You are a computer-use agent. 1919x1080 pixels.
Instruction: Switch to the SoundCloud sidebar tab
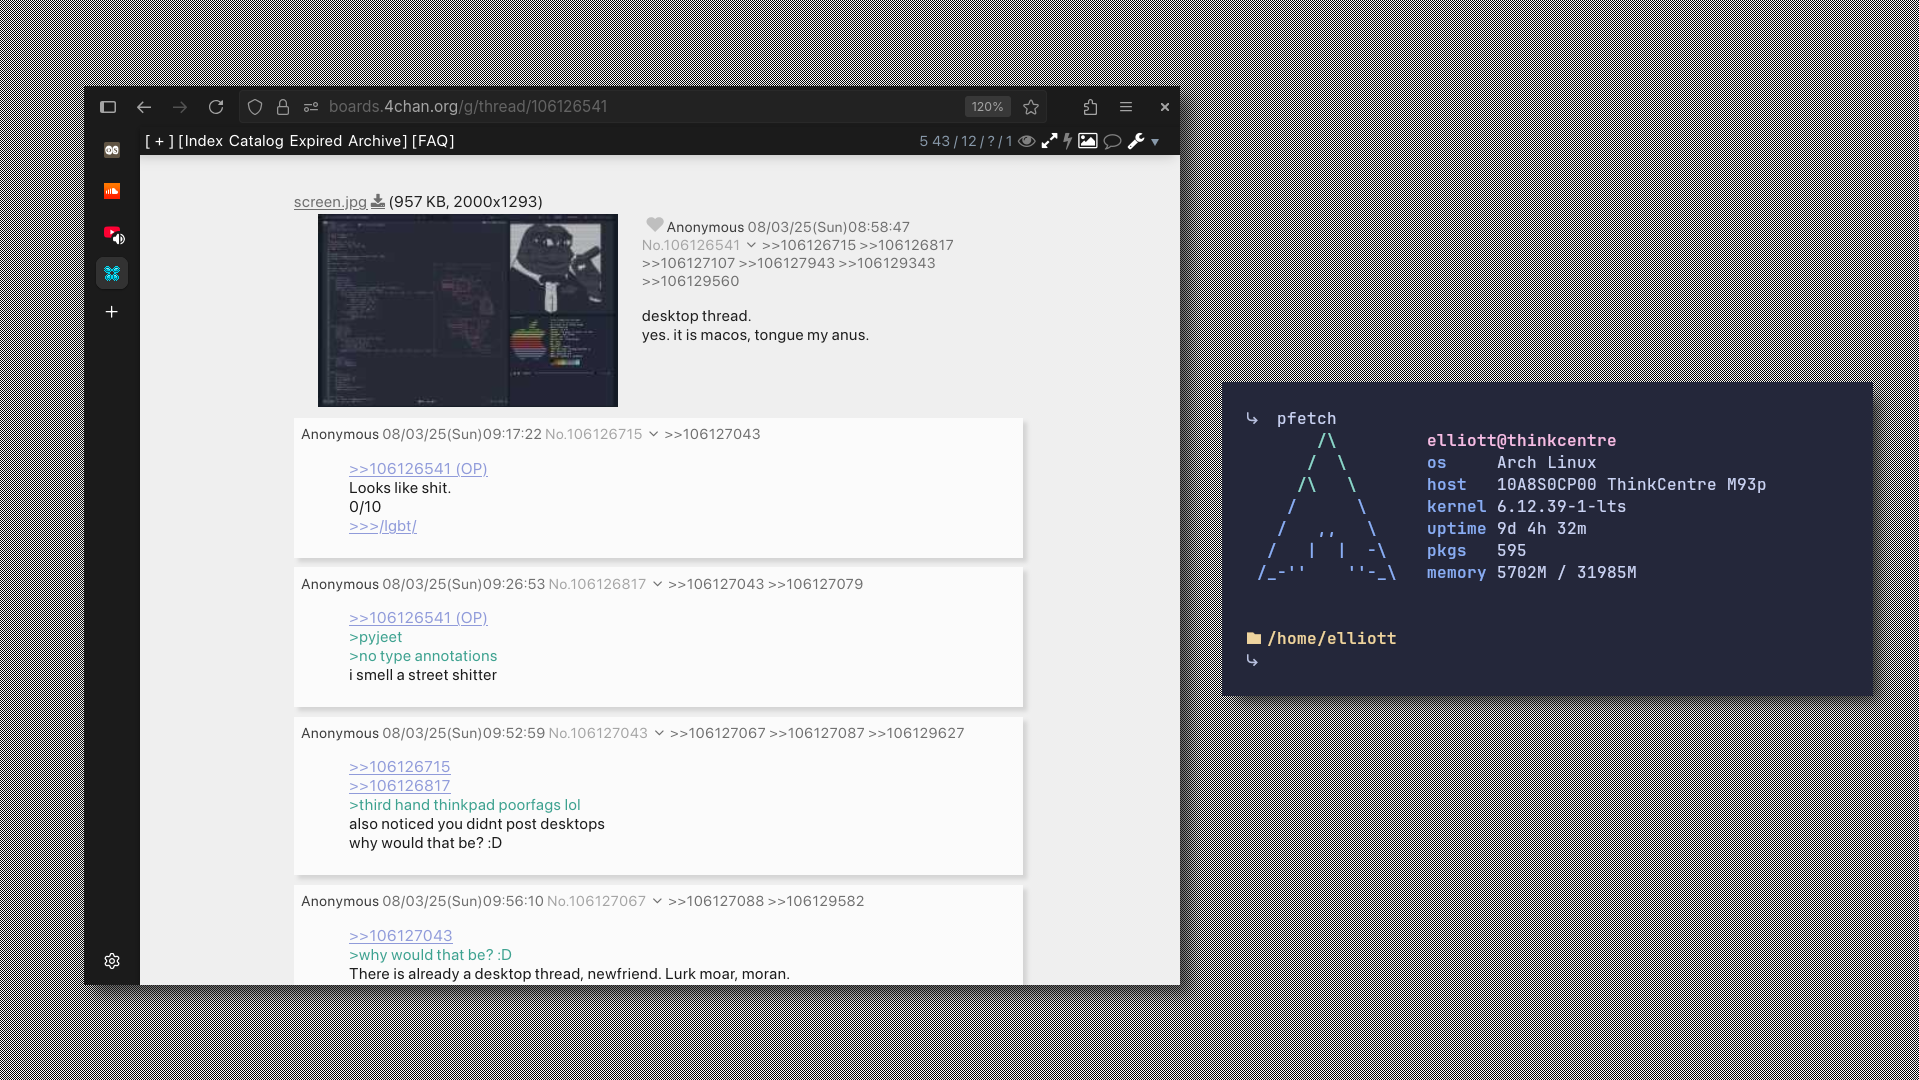pyautogui.click(x=112, y=191)
